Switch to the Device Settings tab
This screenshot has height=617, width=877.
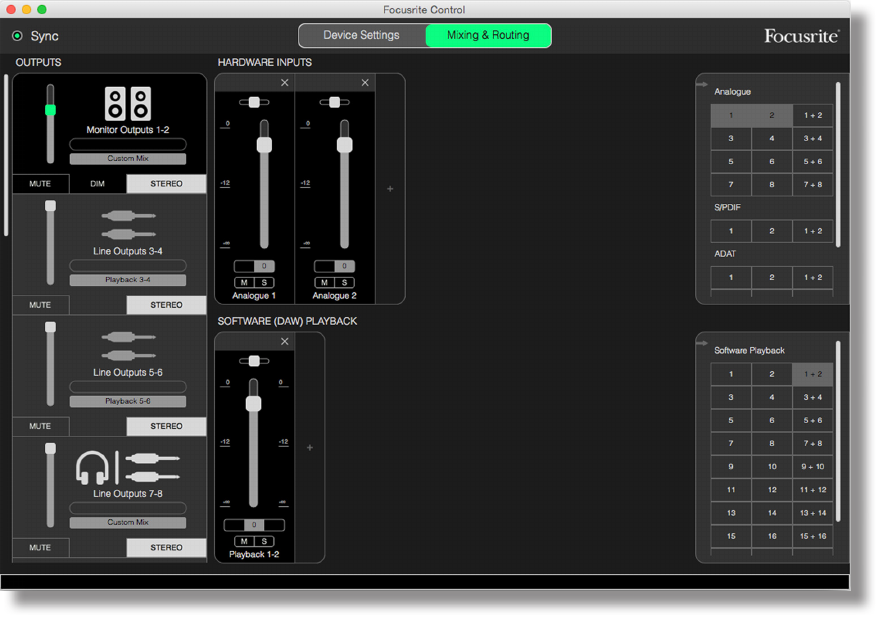click(x=362, y=35)
